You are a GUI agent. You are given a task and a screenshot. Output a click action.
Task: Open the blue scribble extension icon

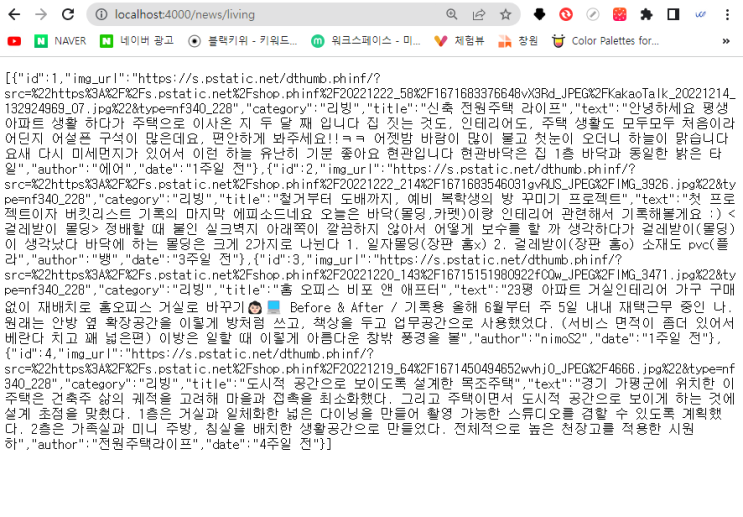click(700, 15)
